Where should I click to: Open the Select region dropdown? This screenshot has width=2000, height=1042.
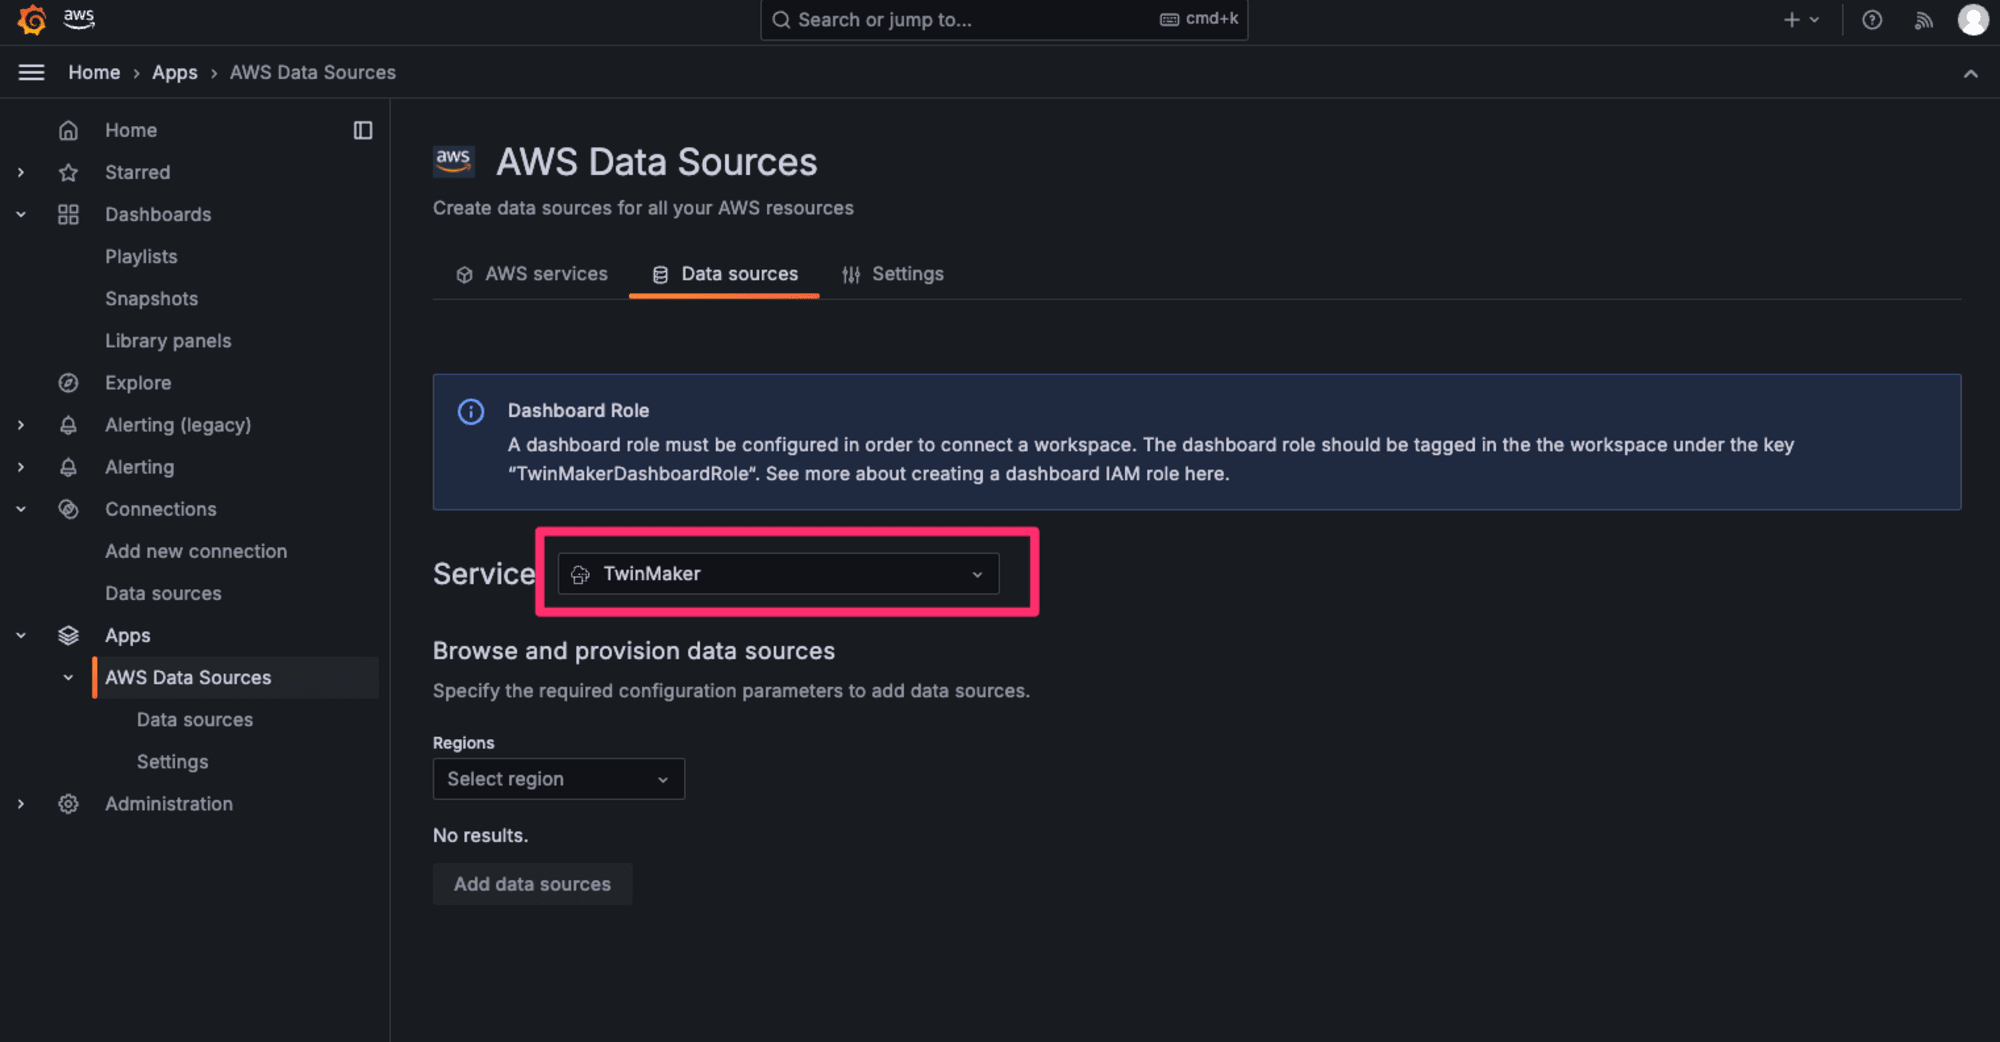559,779
